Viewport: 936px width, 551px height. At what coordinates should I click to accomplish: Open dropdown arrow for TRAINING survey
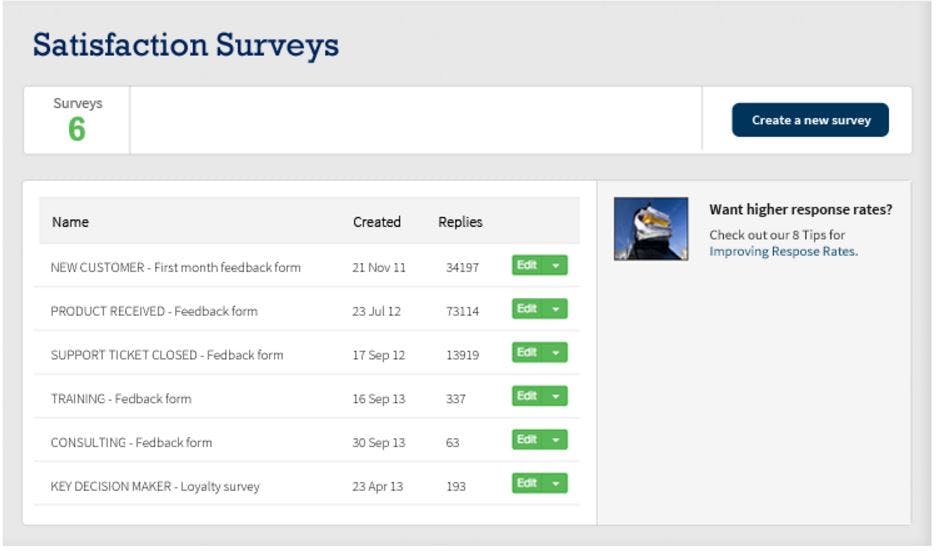556,396
